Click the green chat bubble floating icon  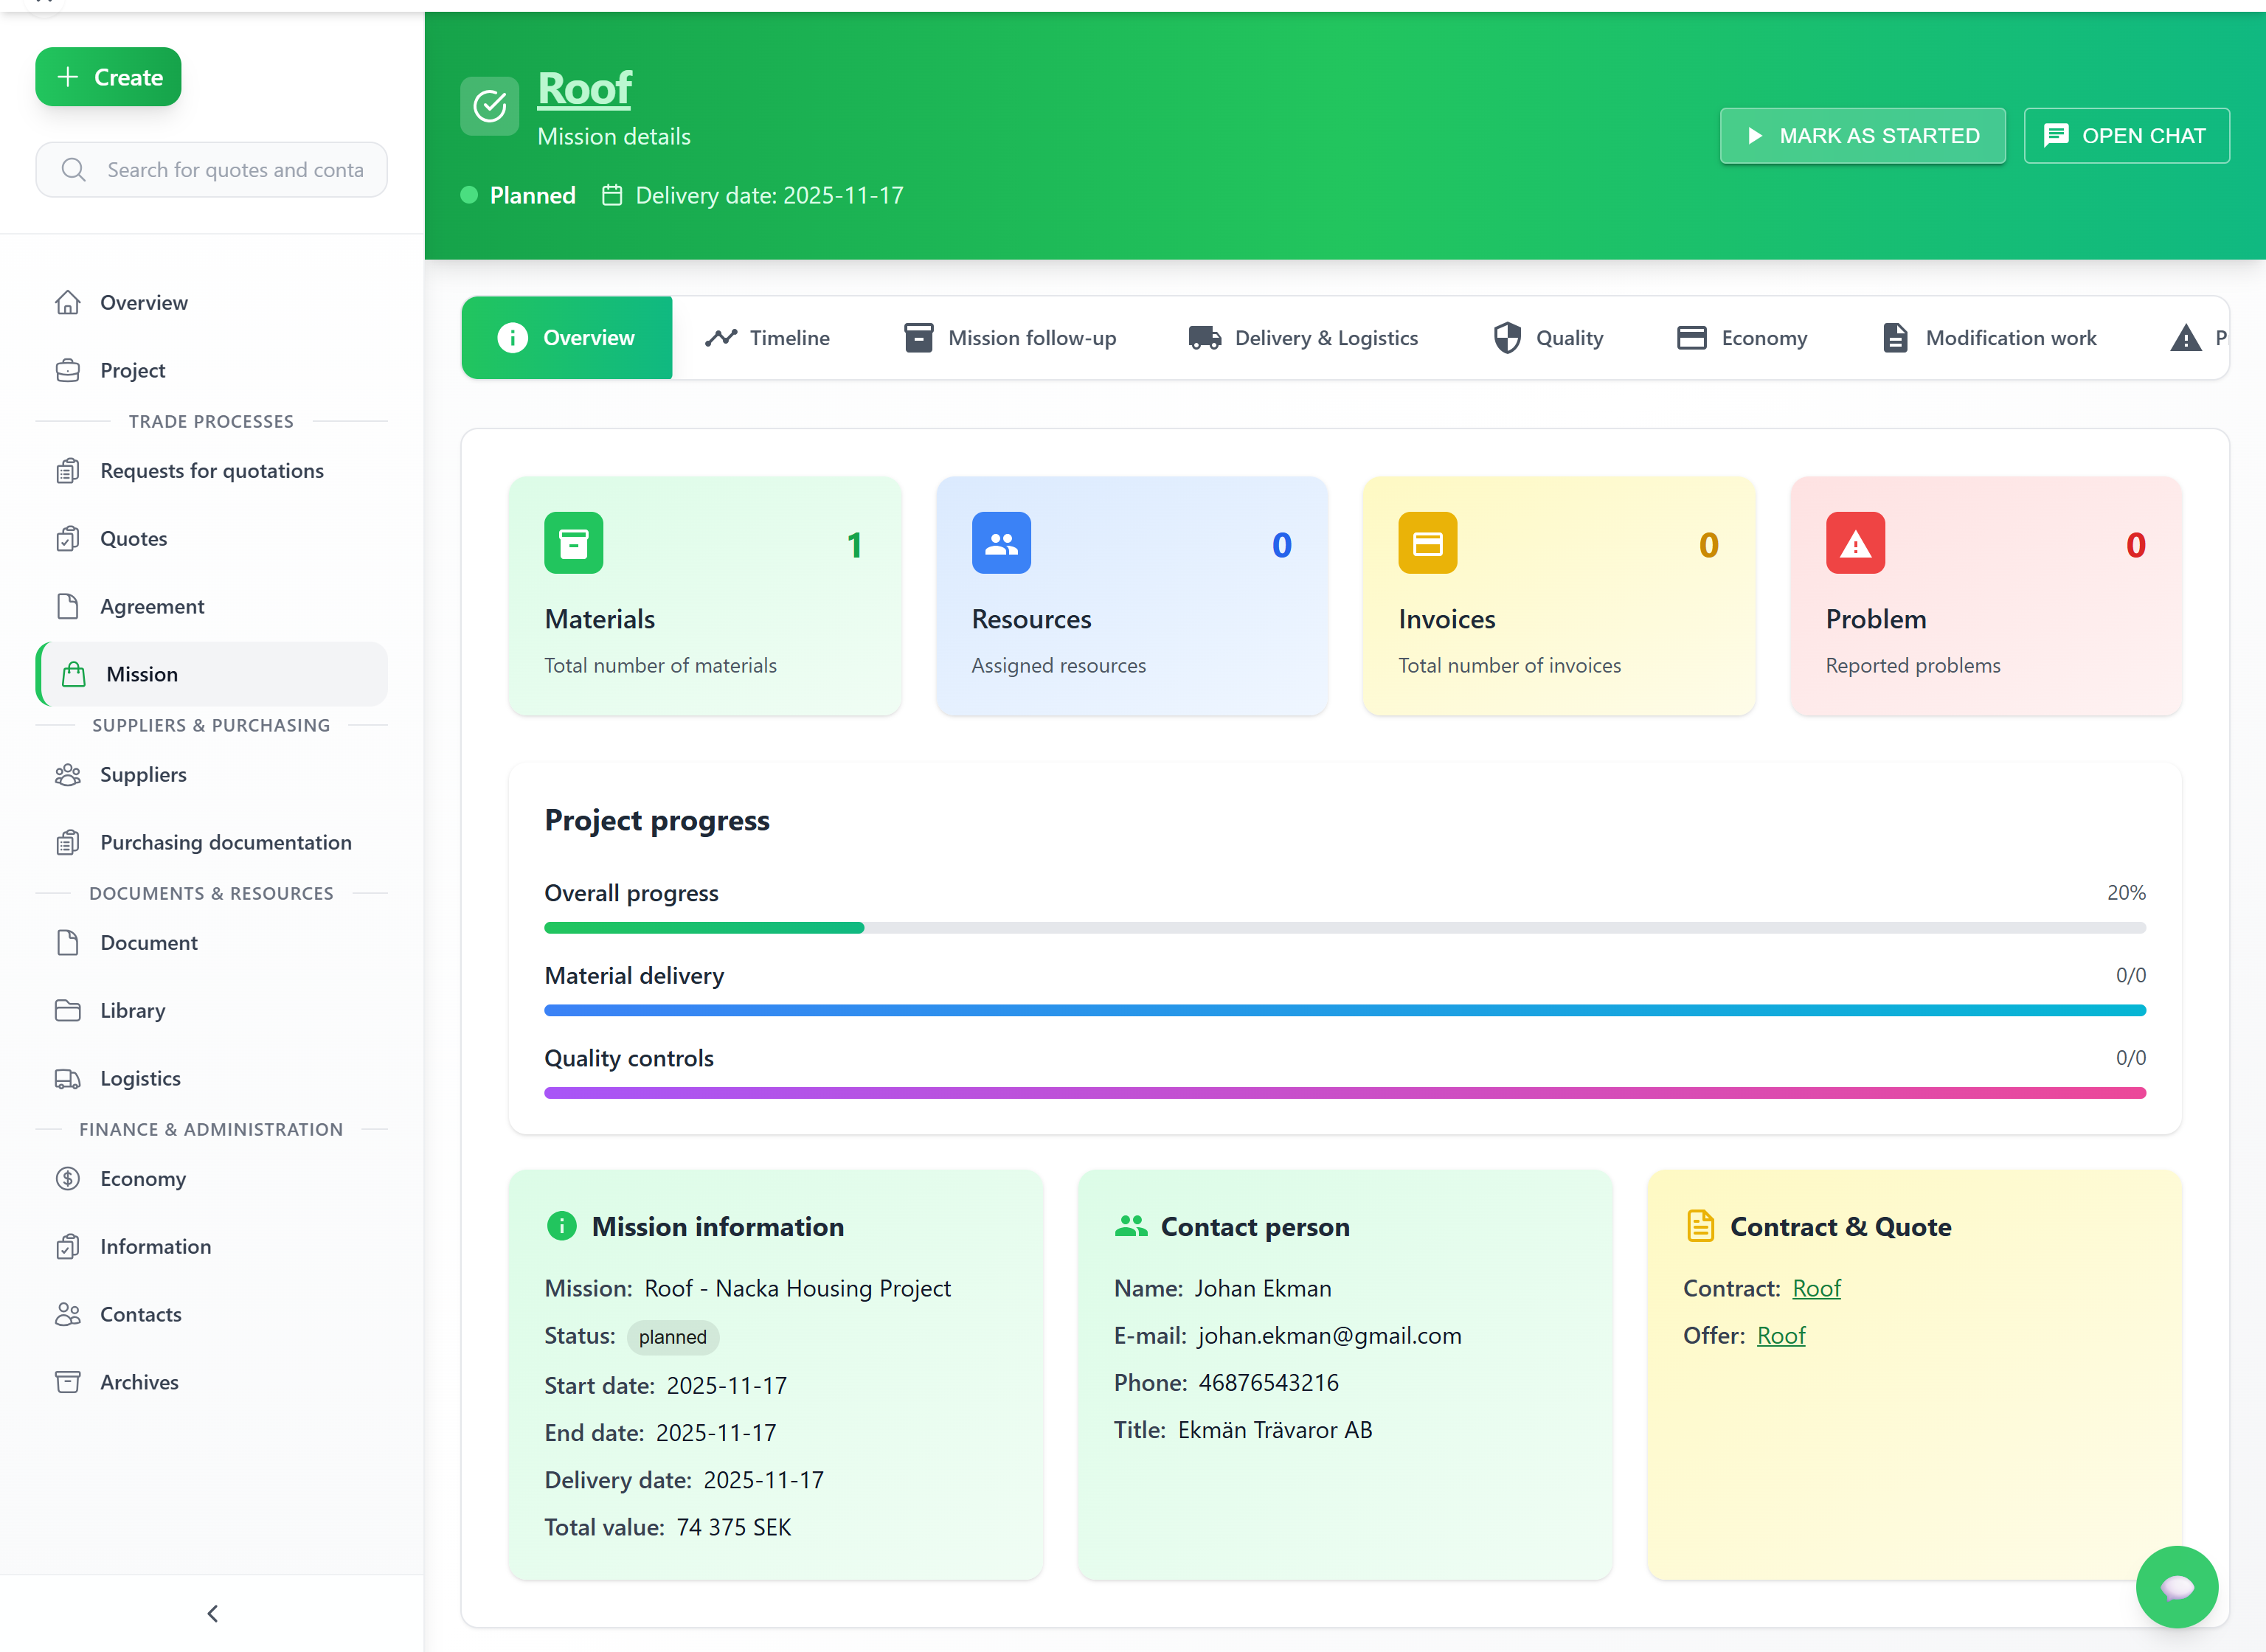pyautogui.click(x=2176, y=1586)
